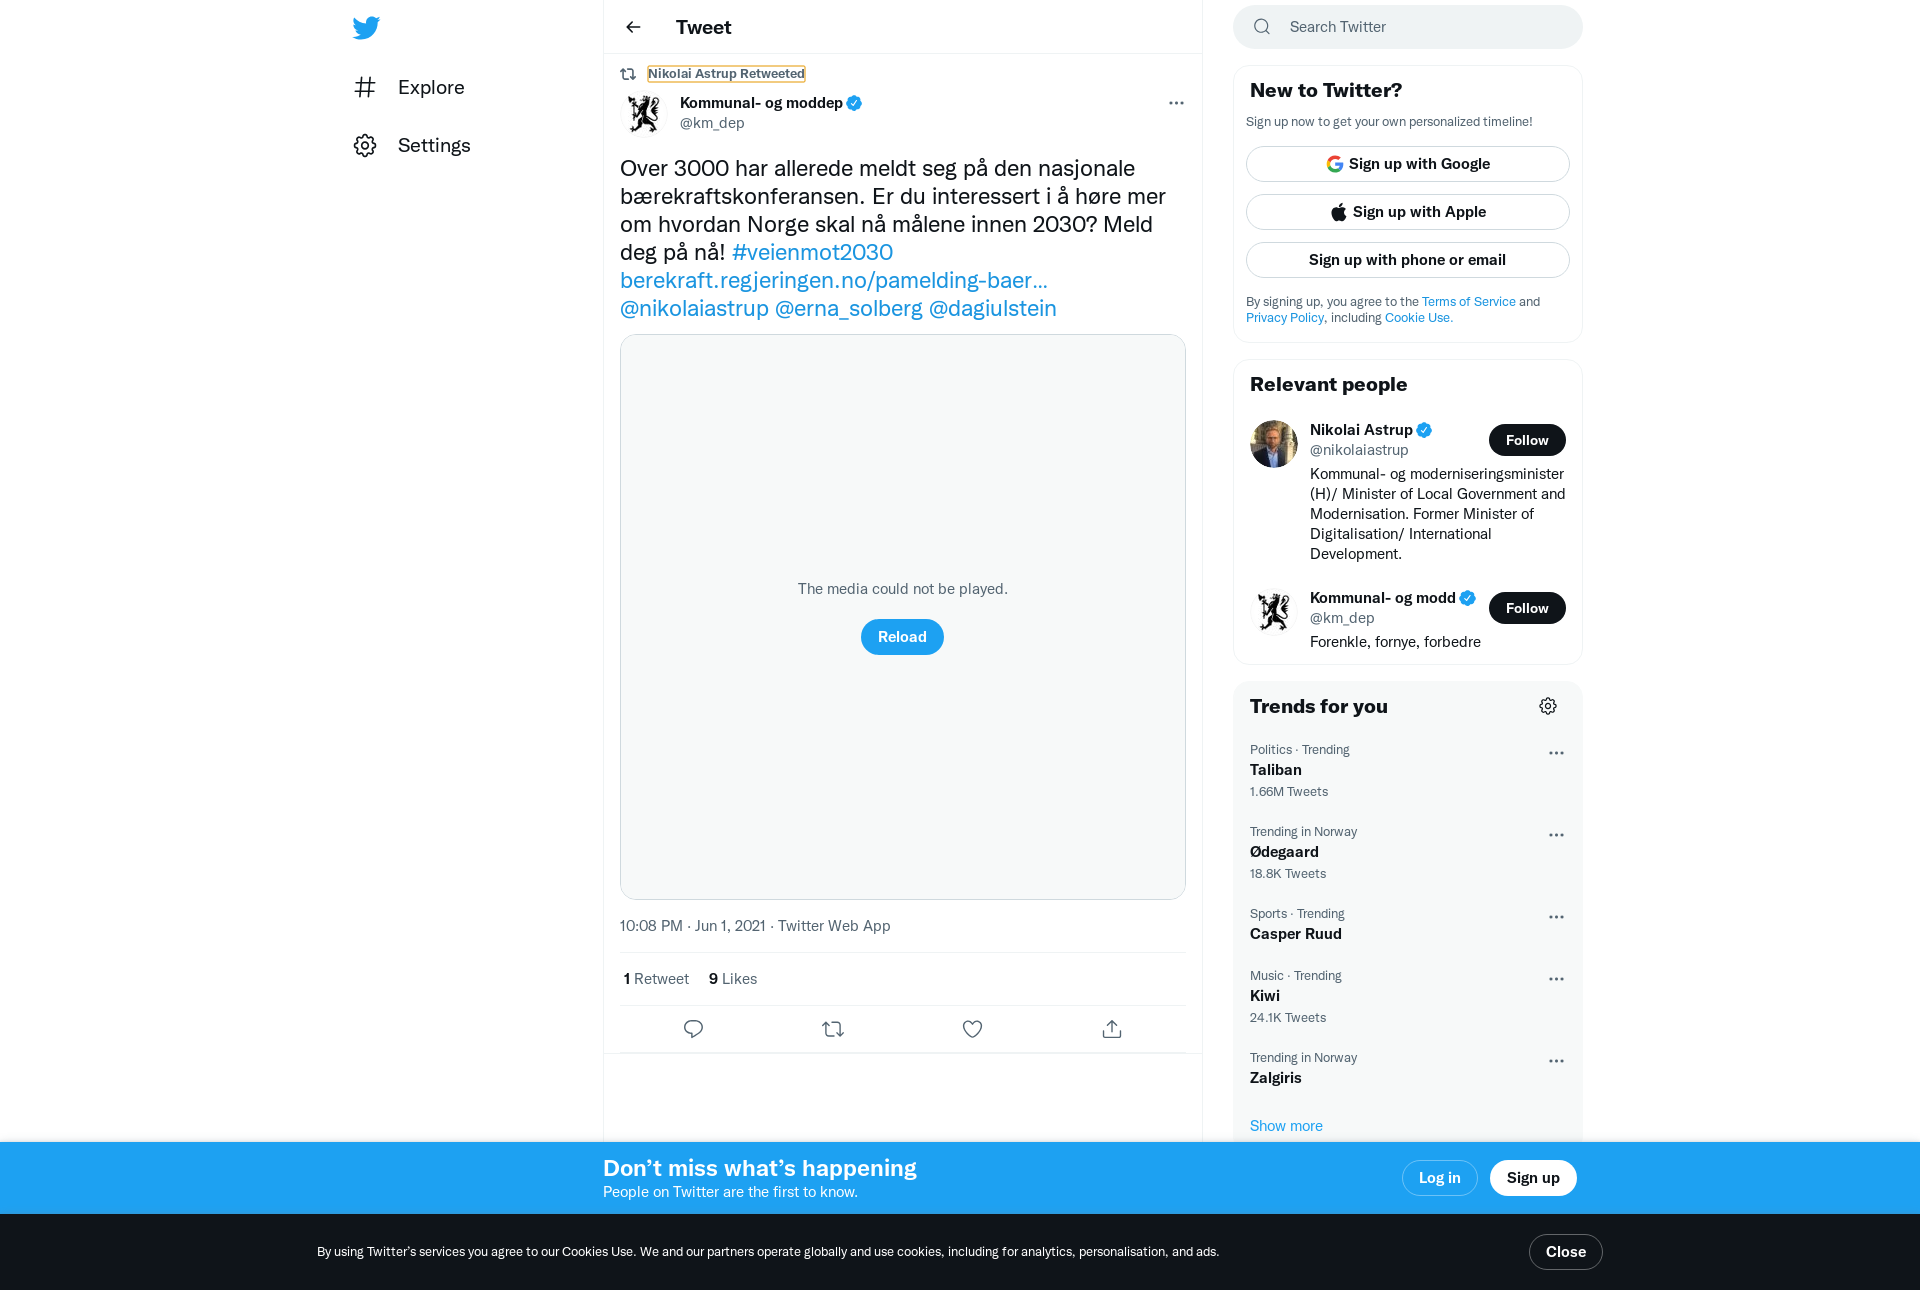The image size is (1920, 1290).
Task: Sign up with Google
Action: (1407, 164)
